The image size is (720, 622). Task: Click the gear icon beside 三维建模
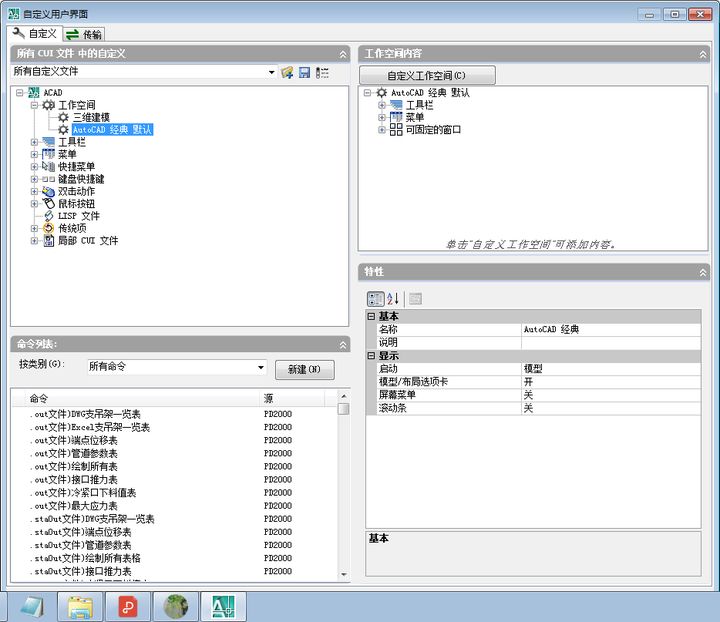click(63, 118)
